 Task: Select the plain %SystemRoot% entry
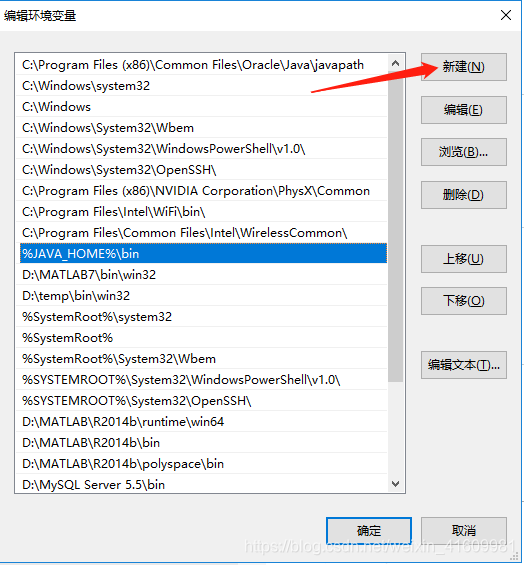[x=201, y=338]
